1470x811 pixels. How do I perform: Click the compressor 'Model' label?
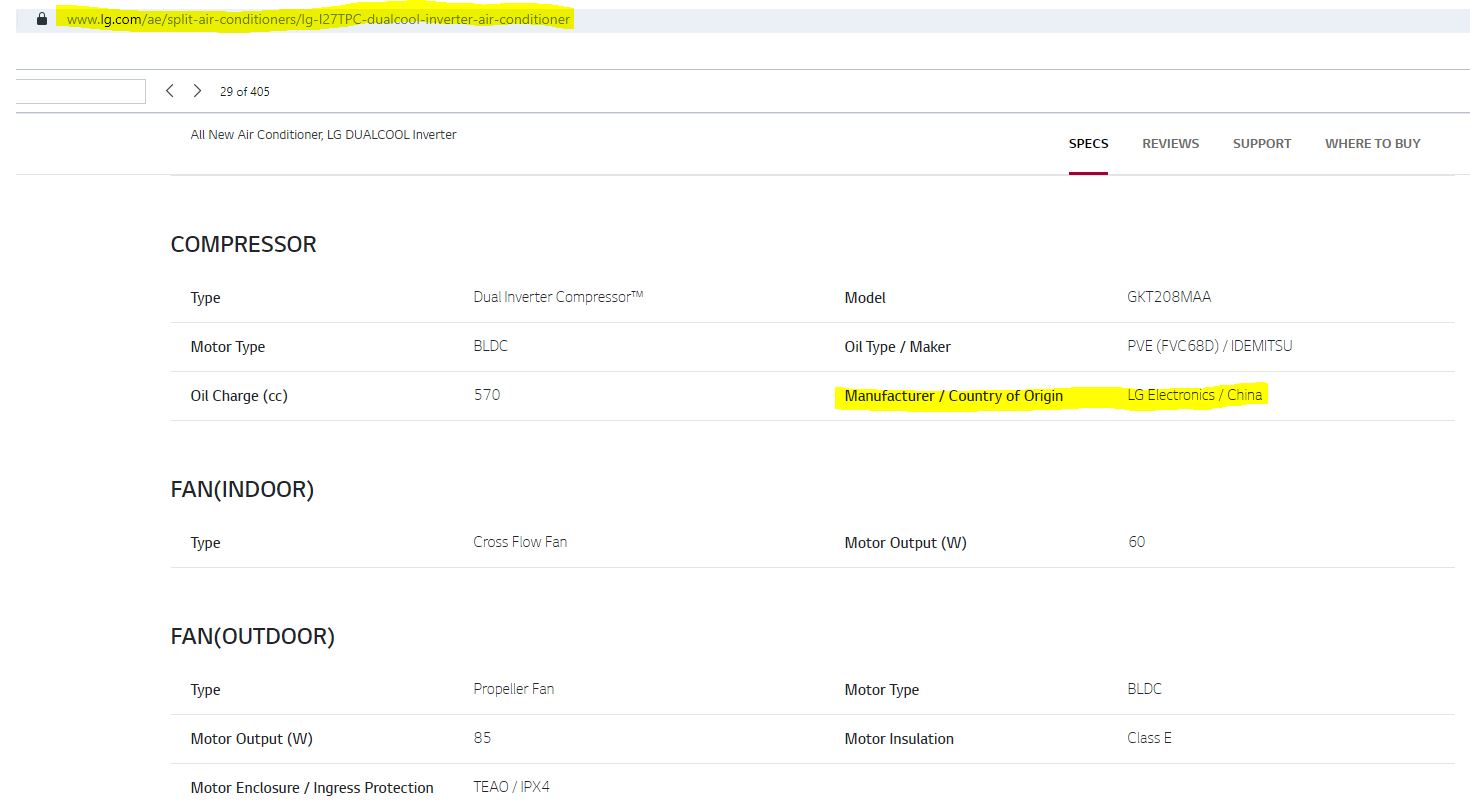tap(865, 298)
